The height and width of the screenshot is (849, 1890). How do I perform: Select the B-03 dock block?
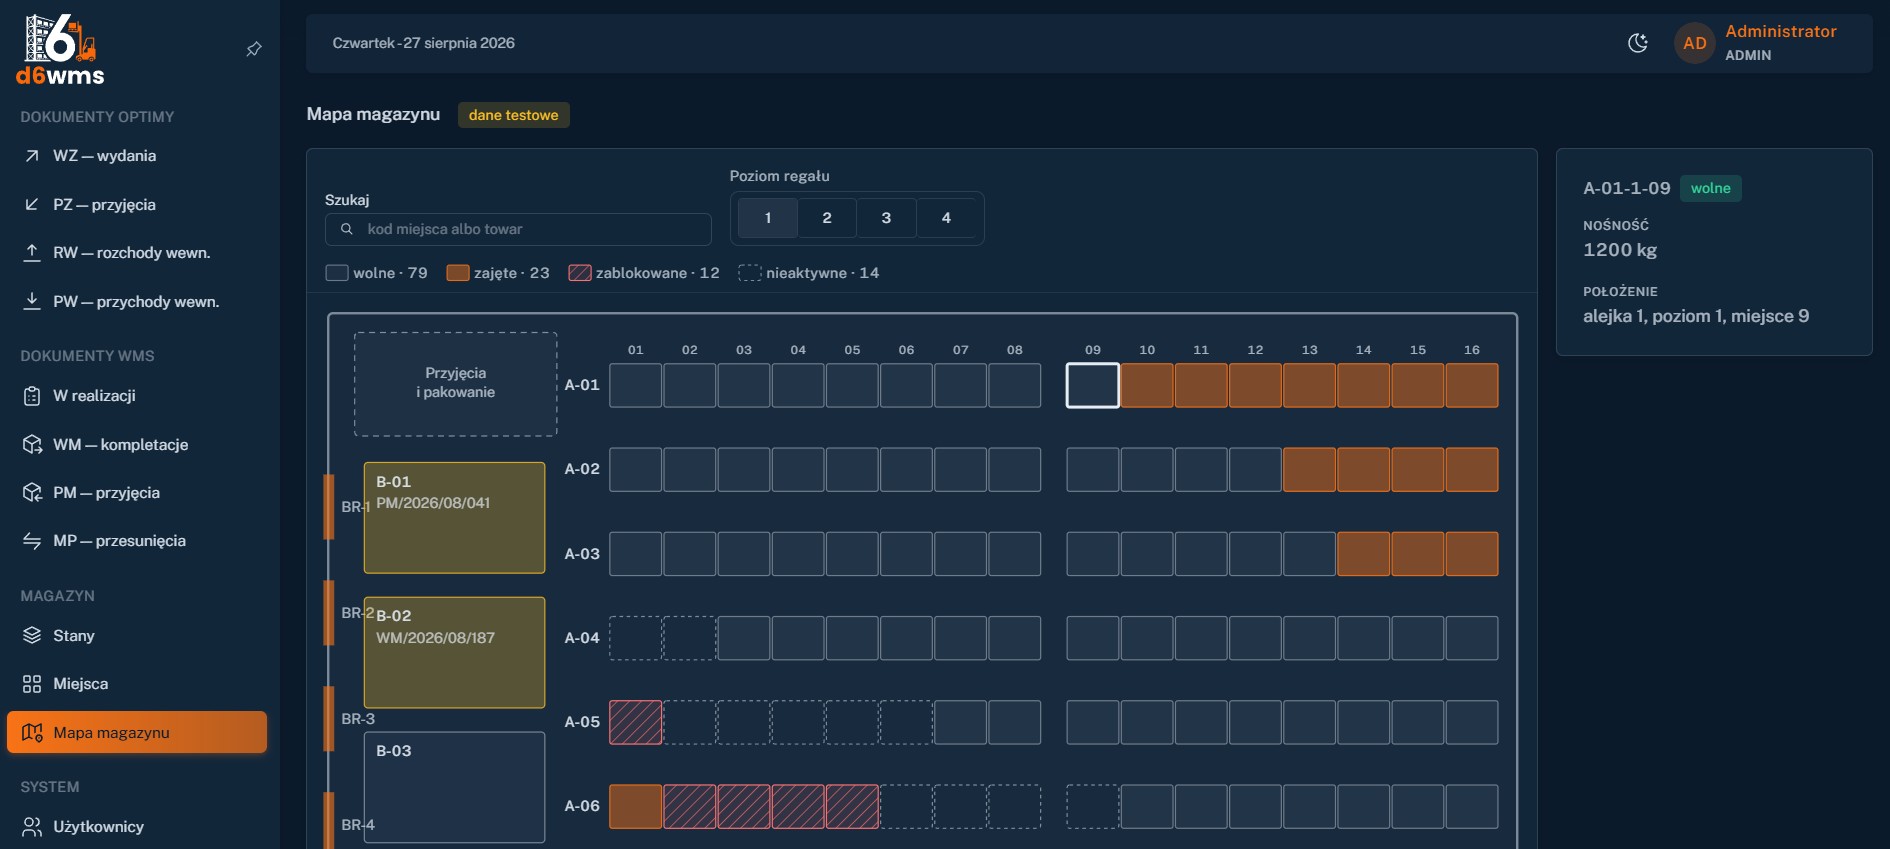coord(455,788)
